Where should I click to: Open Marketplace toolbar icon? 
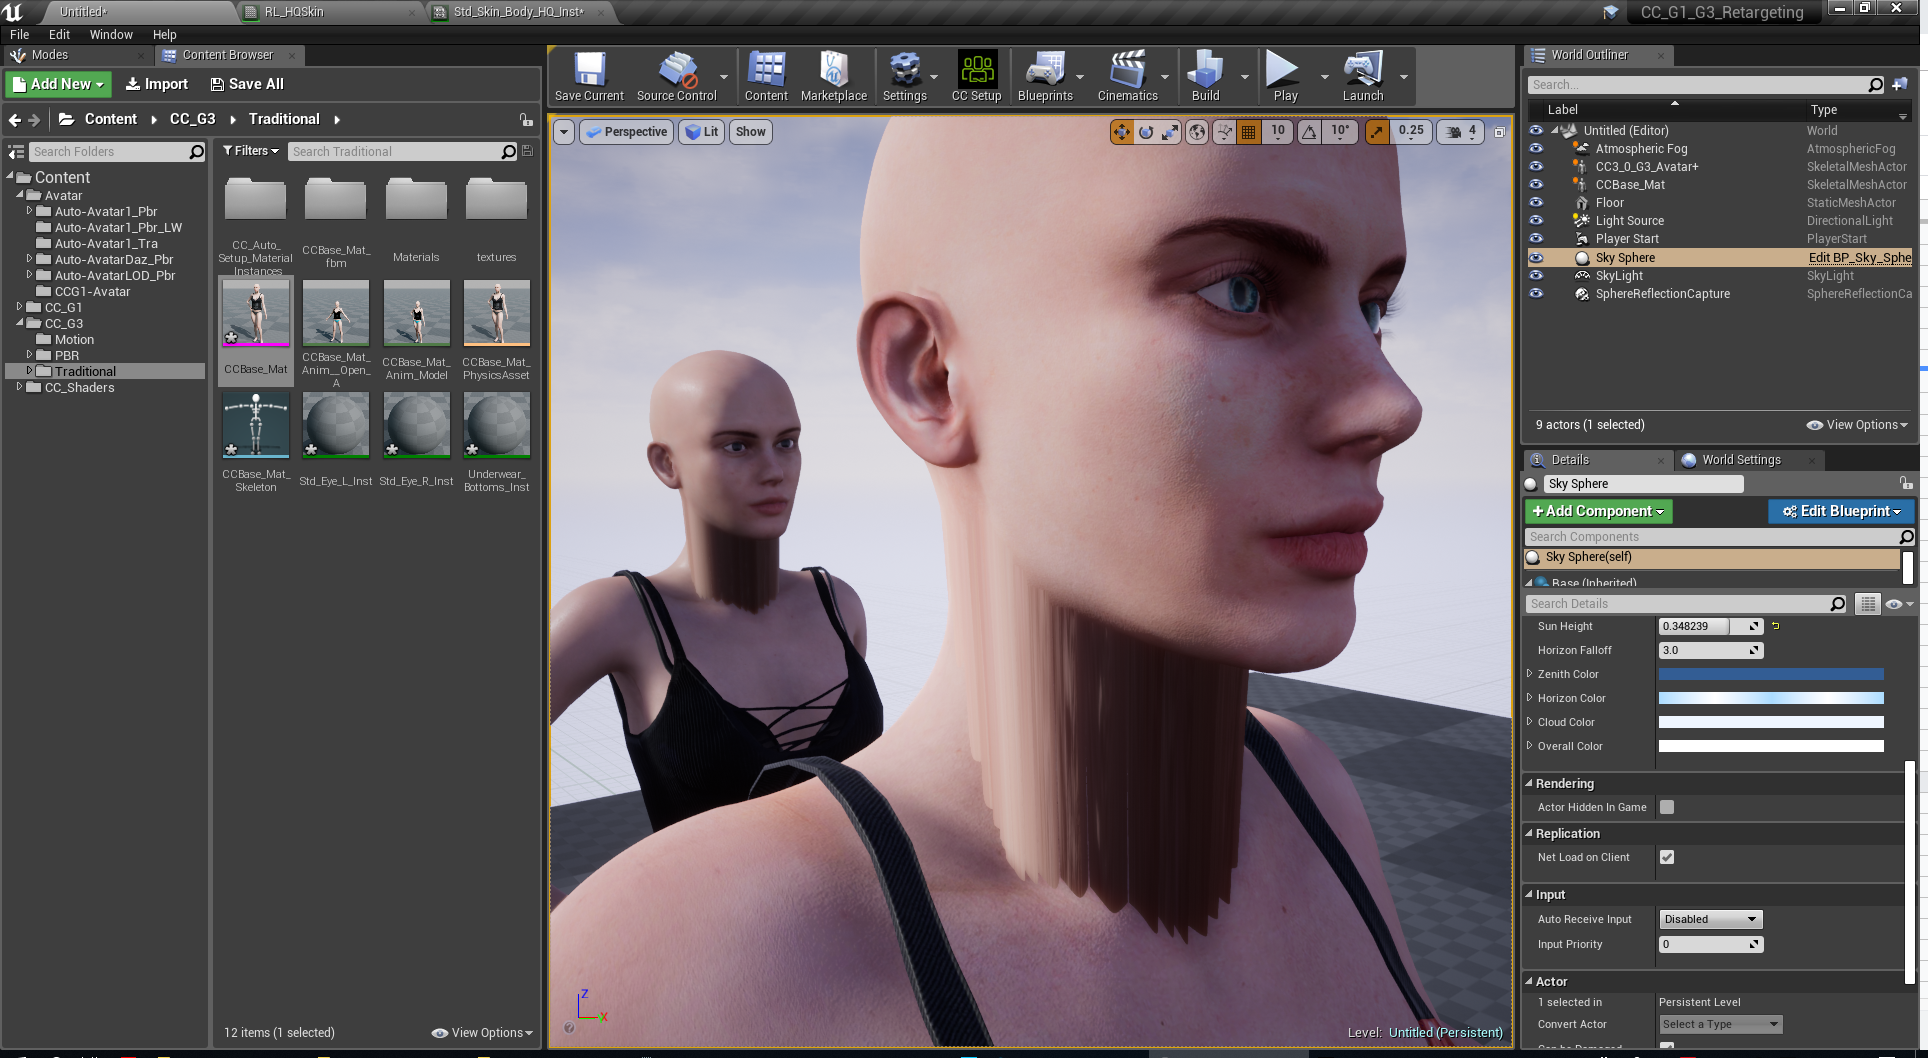834,76
